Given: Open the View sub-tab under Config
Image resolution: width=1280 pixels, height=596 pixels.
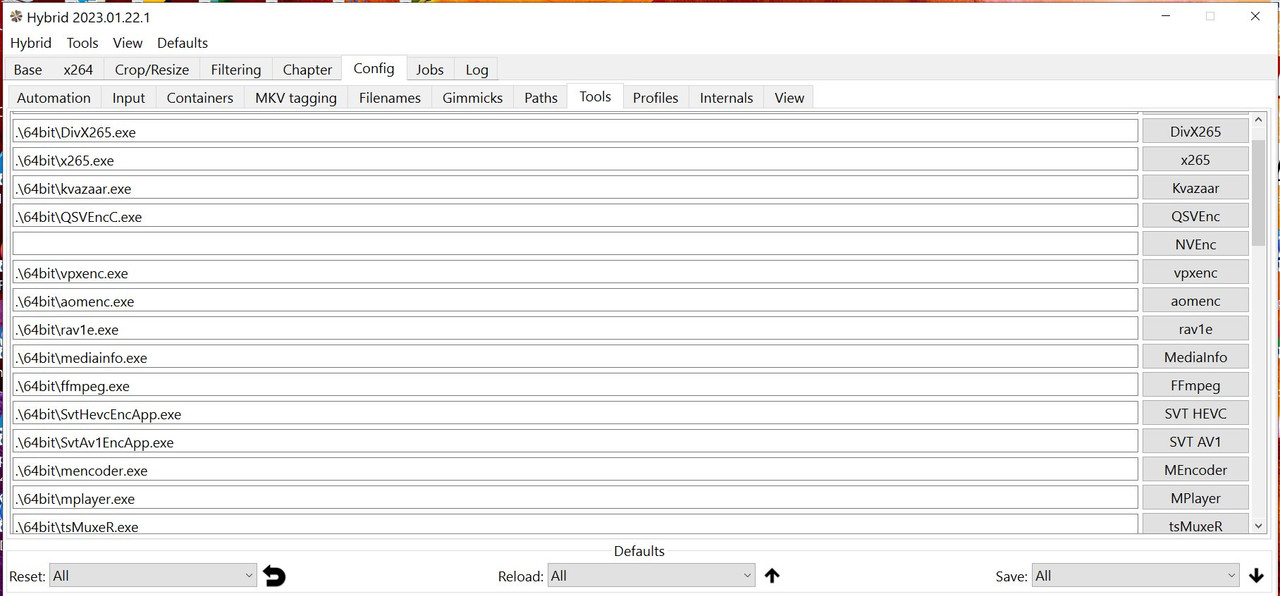Looking at the screenshot, I should tap(789, 97).
